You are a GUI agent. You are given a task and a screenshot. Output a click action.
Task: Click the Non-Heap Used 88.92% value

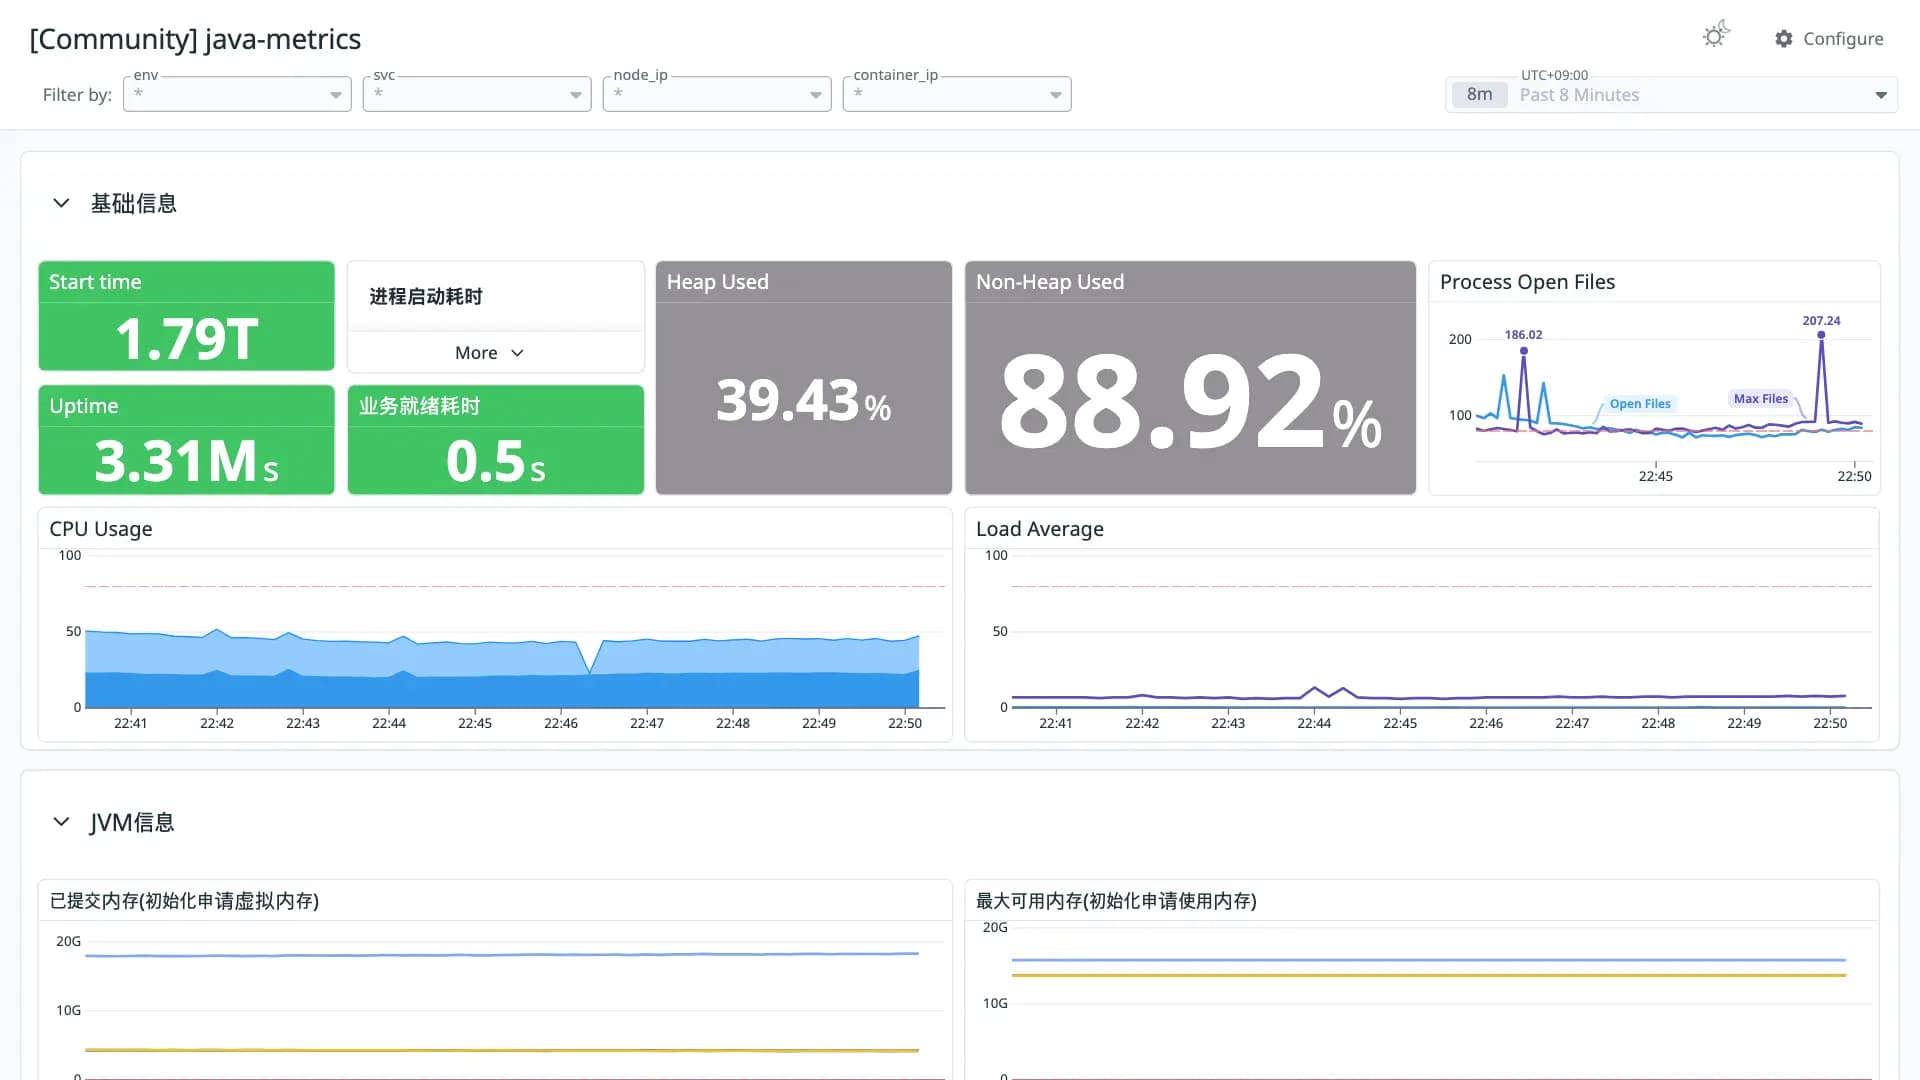pos(1190,402)
